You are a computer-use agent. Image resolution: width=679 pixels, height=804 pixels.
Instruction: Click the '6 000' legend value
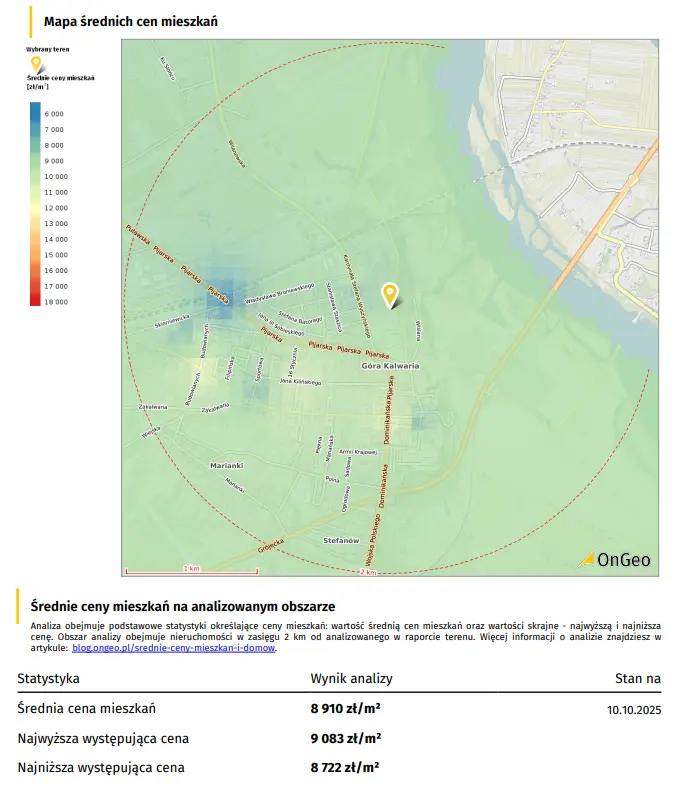click(54, 114)
